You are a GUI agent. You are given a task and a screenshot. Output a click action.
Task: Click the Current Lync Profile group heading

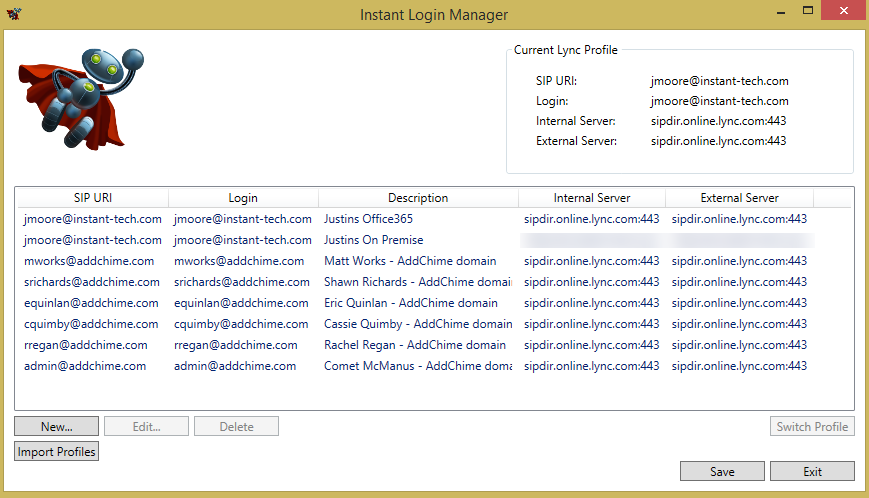click(566, 50)
